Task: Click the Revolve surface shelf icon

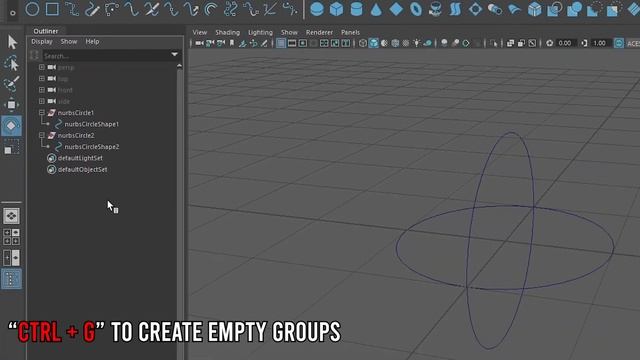Action: (x=436, y=9)
